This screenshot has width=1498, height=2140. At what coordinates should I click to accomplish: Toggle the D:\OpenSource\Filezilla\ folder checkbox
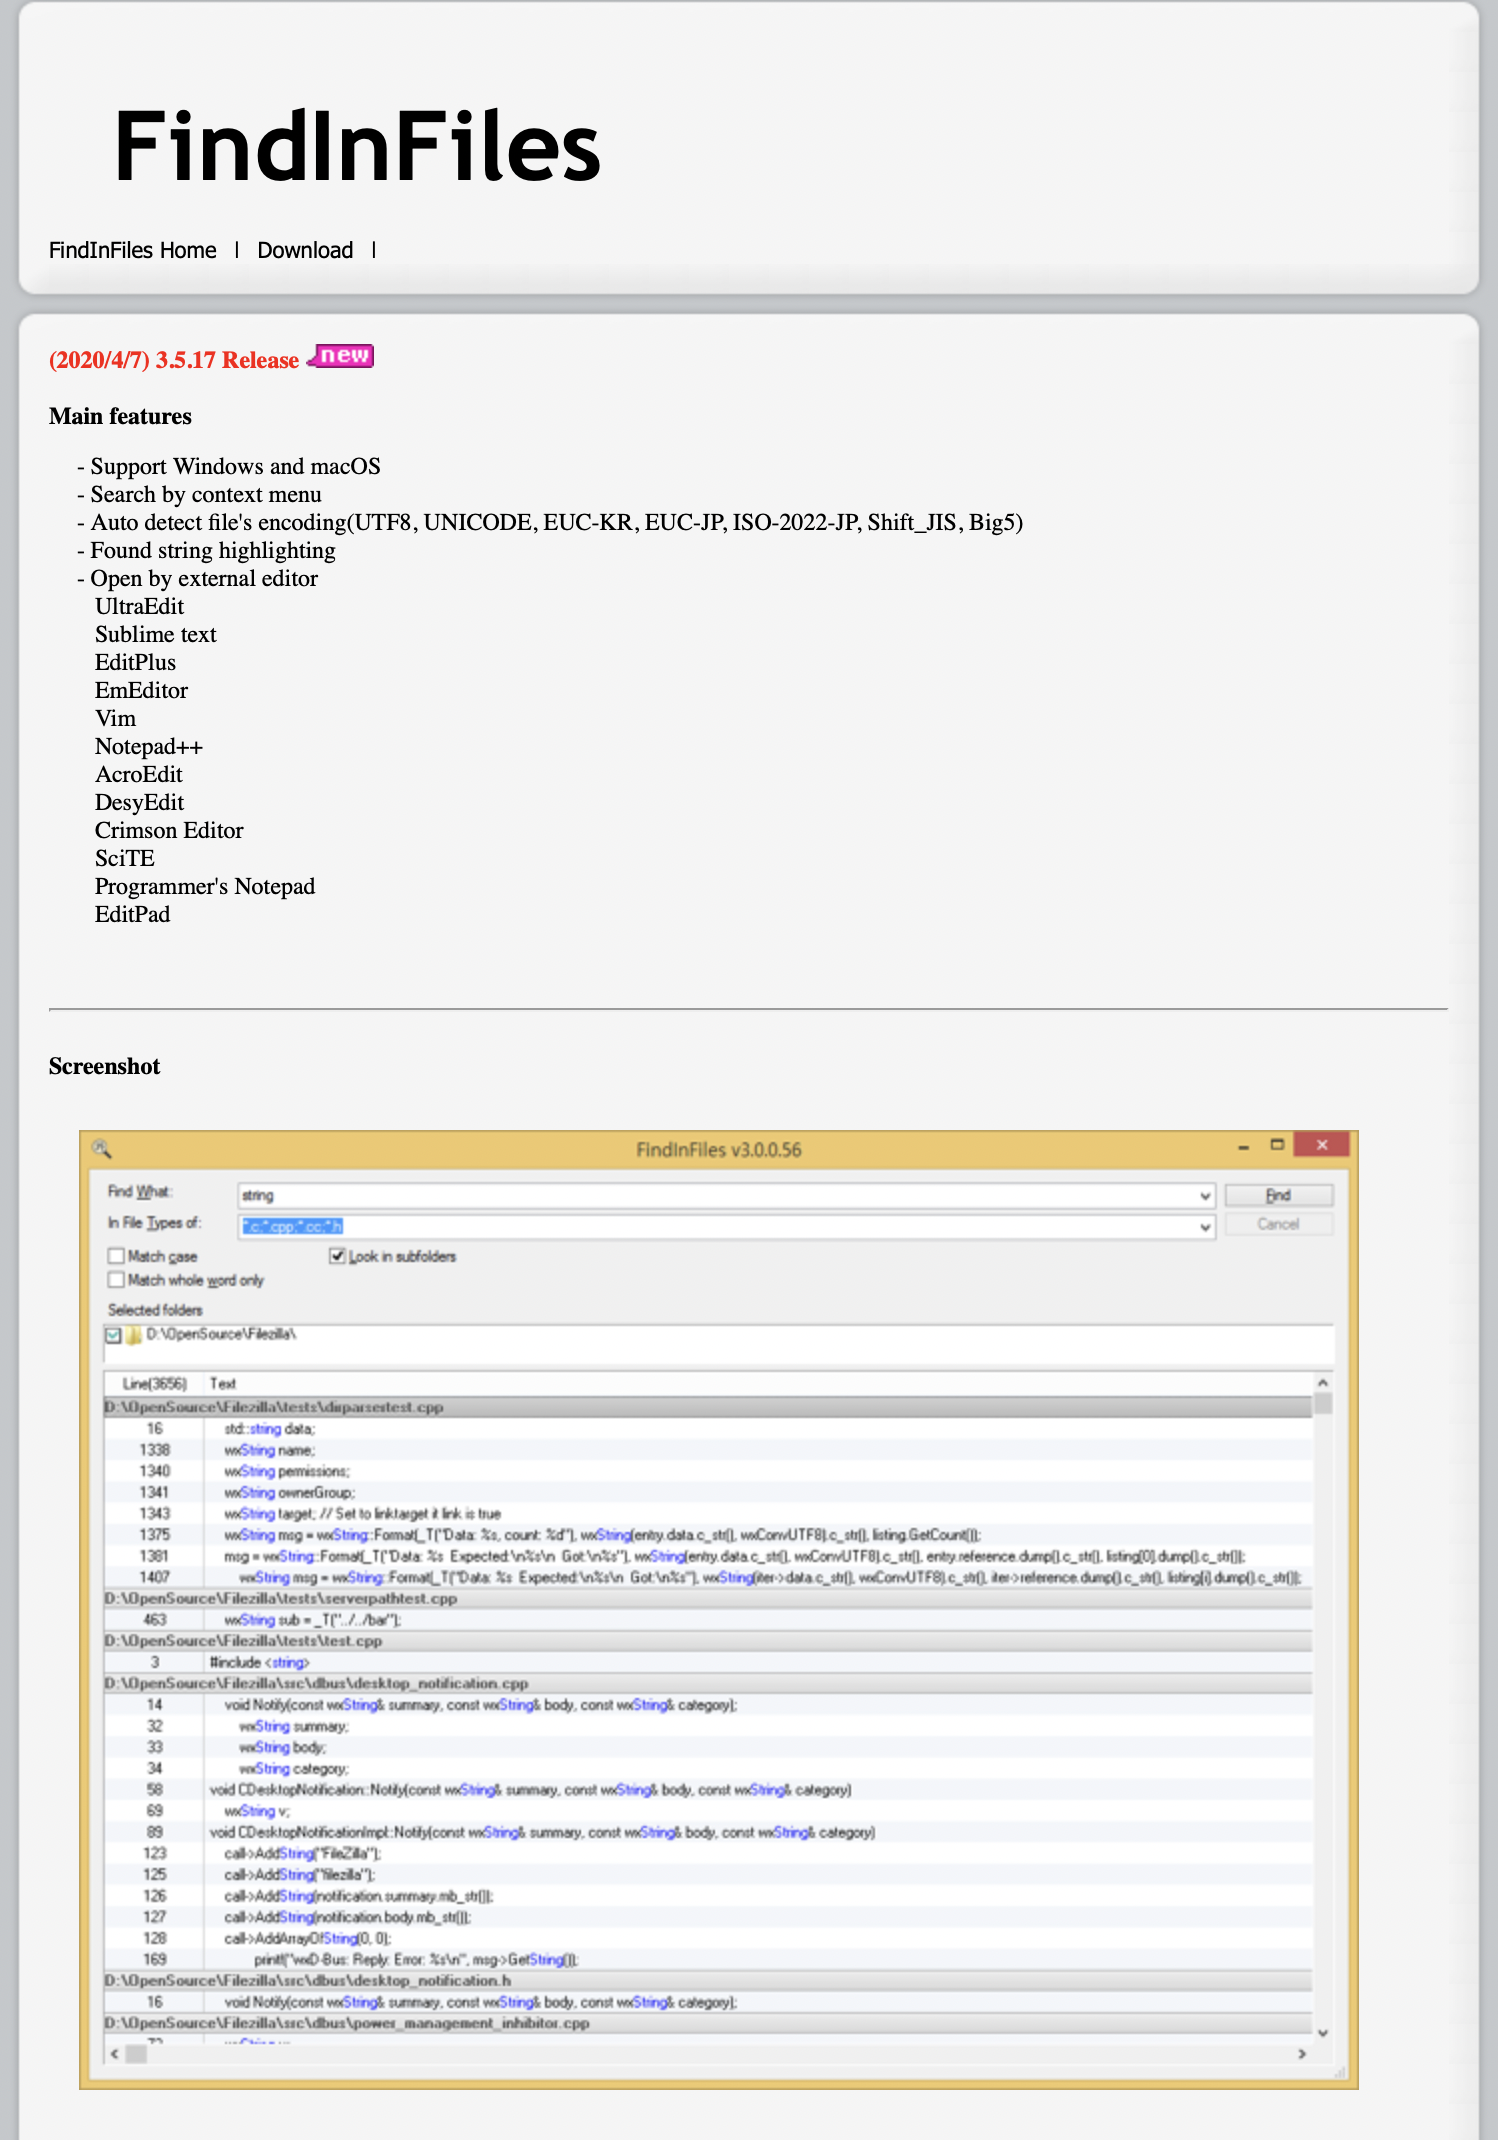(114, 1335)
